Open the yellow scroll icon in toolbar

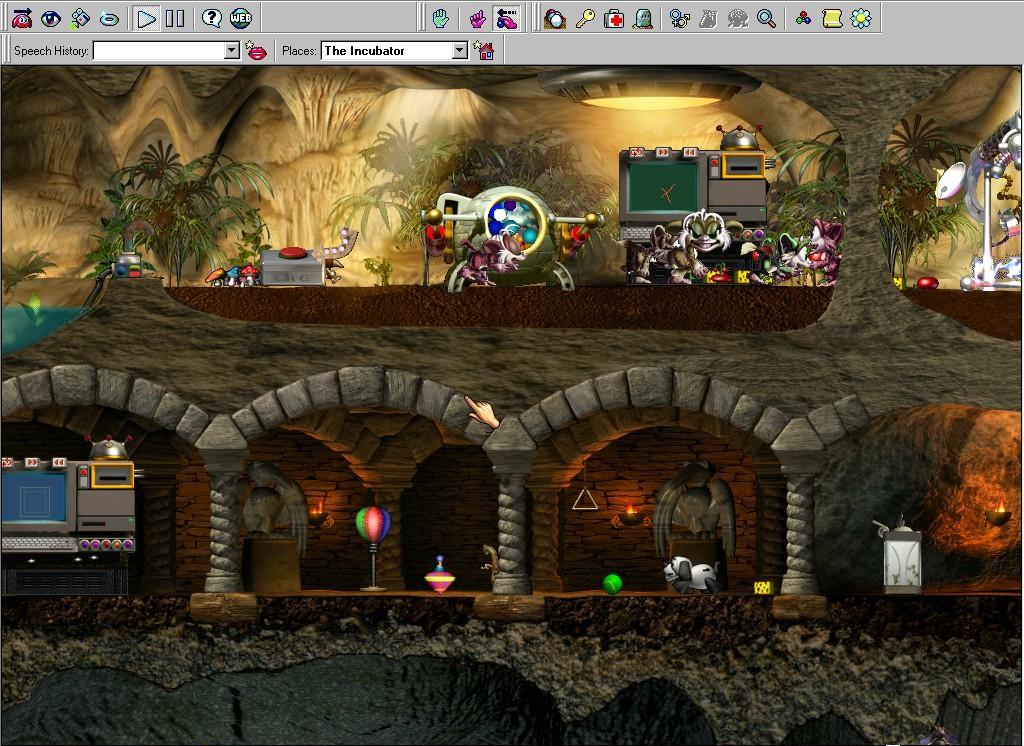831,18
